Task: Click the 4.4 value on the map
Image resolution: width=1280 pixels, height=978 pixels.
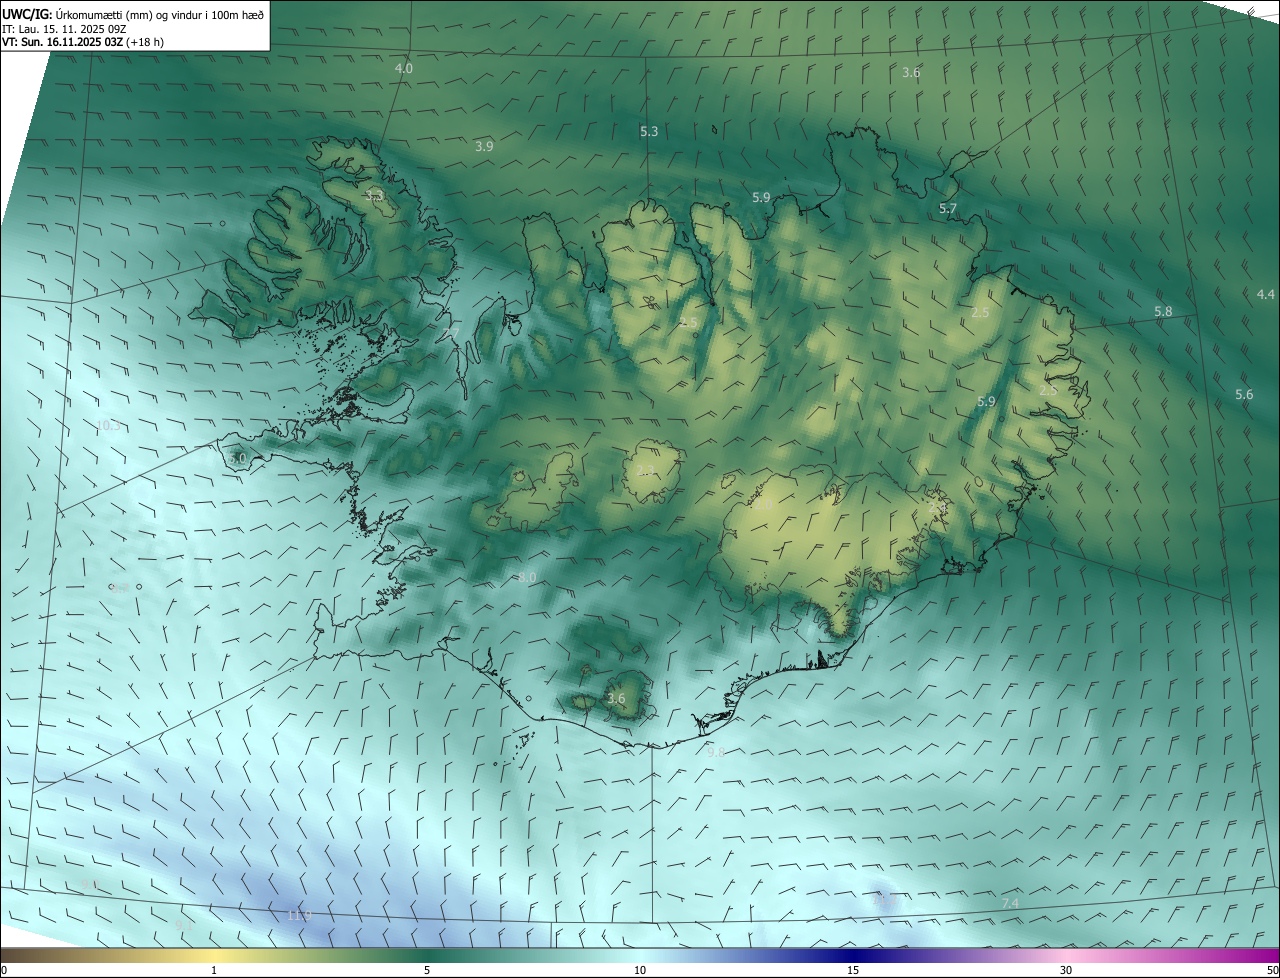Action: tap(1266, 294)
